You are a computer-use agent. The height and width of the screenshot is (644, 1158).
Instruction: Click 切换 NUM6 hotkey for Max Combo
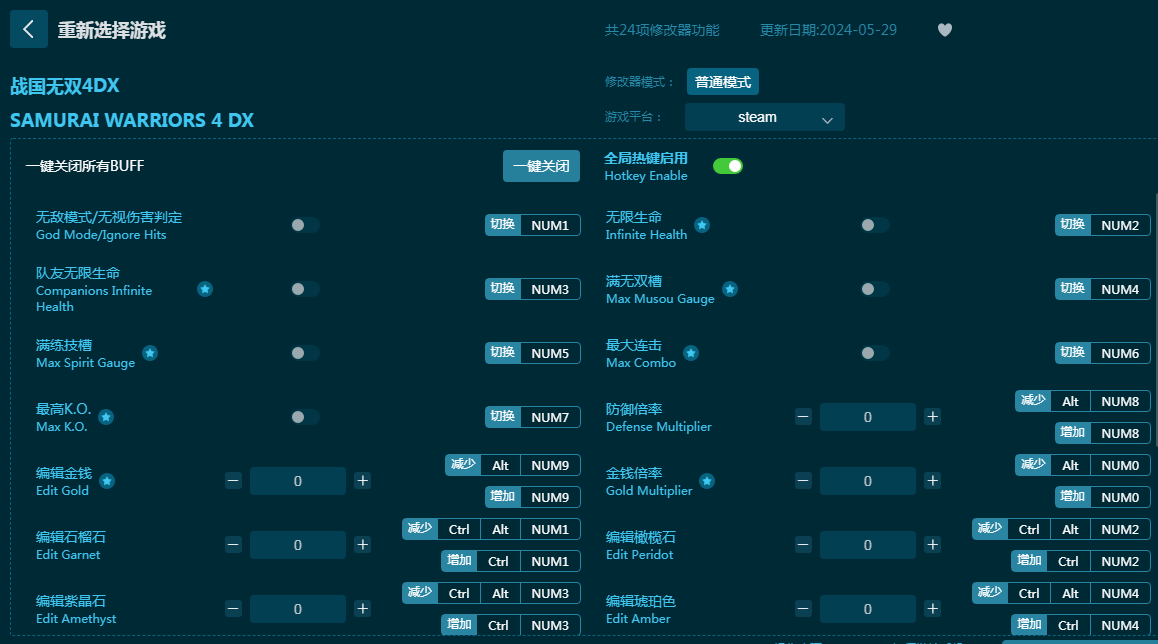coord(1103,353)
